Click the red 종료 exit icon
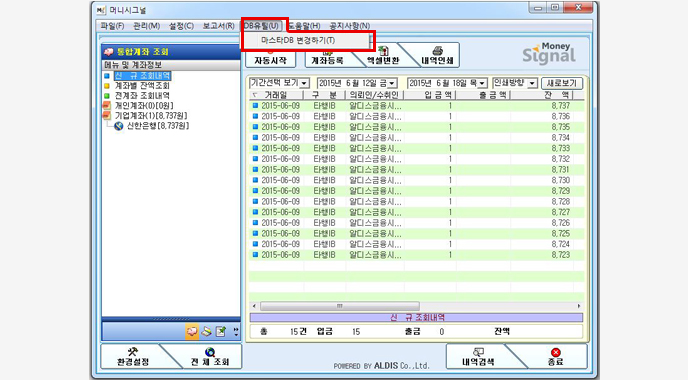Screen dimensions: 688x380 point(555,352)
